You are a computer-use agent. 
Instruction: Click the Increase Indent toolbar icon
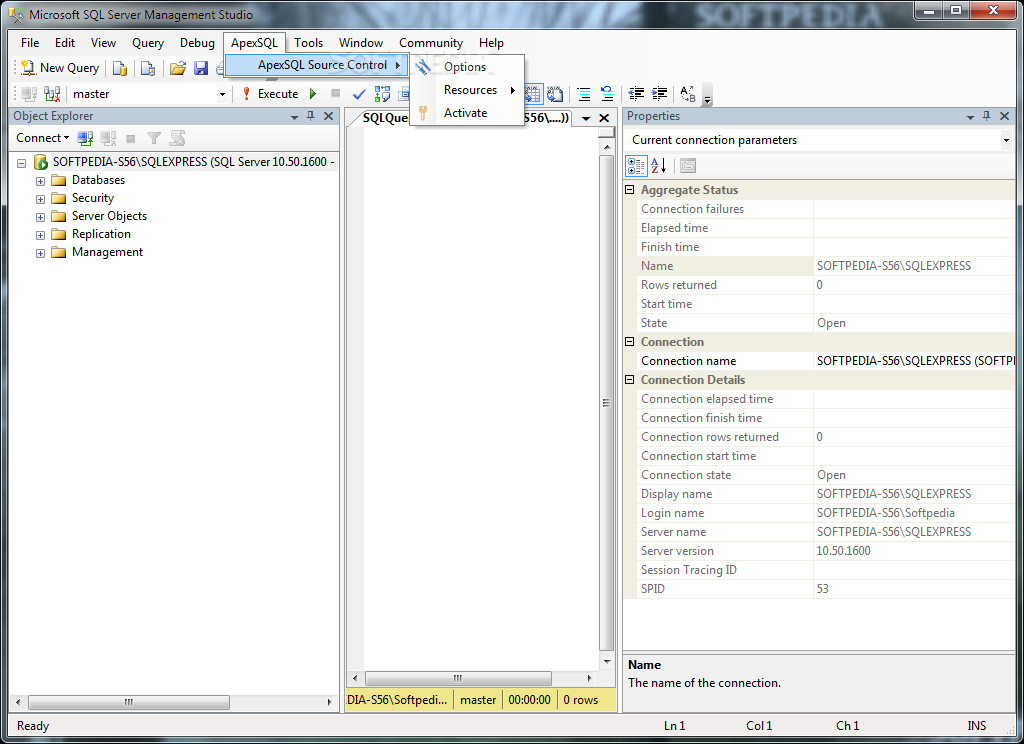click(x=660, y=94)
